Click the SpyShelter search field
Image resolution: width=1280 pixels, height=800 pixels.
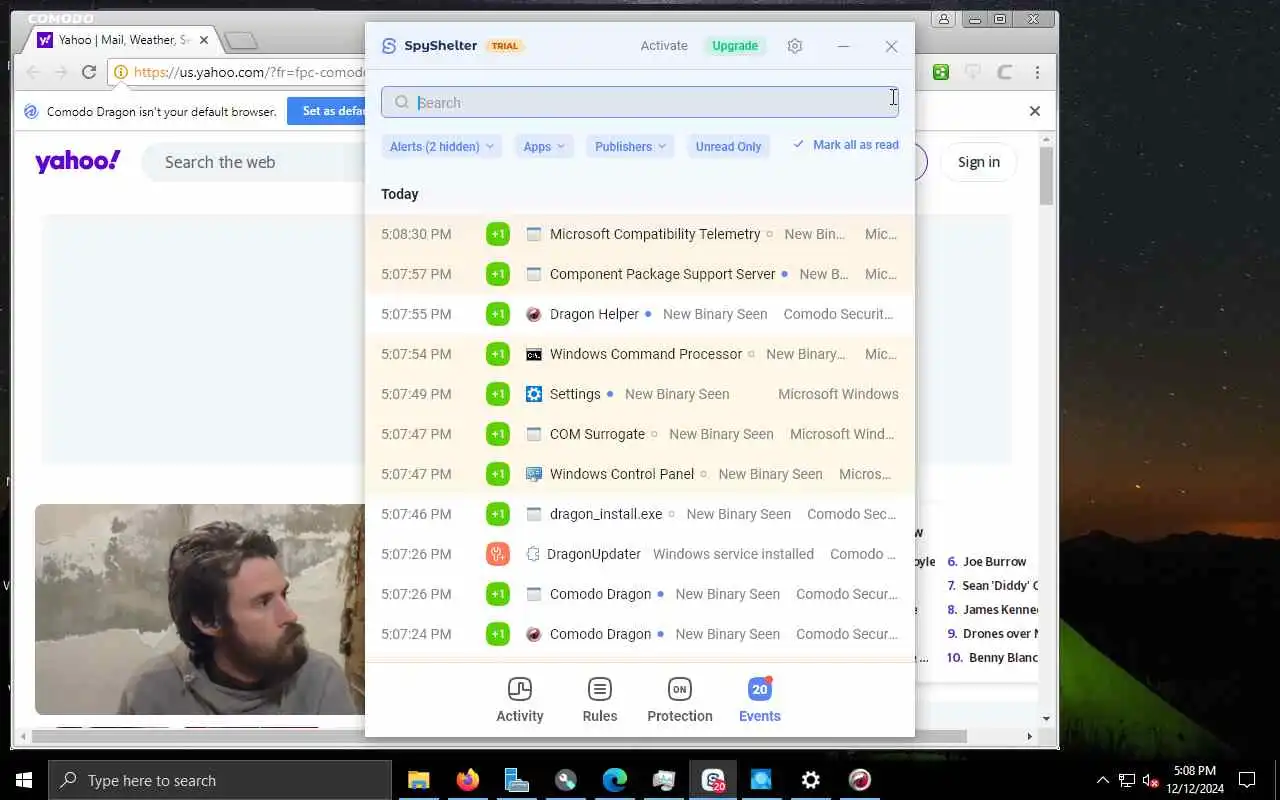pos(640,102)
